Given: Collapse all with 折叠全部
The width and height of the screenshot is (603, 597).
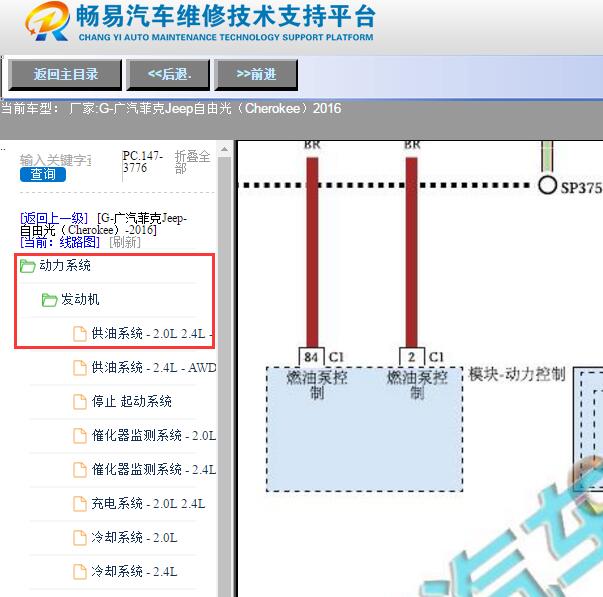Looking at the screenshot, I should tap(192, 162).
